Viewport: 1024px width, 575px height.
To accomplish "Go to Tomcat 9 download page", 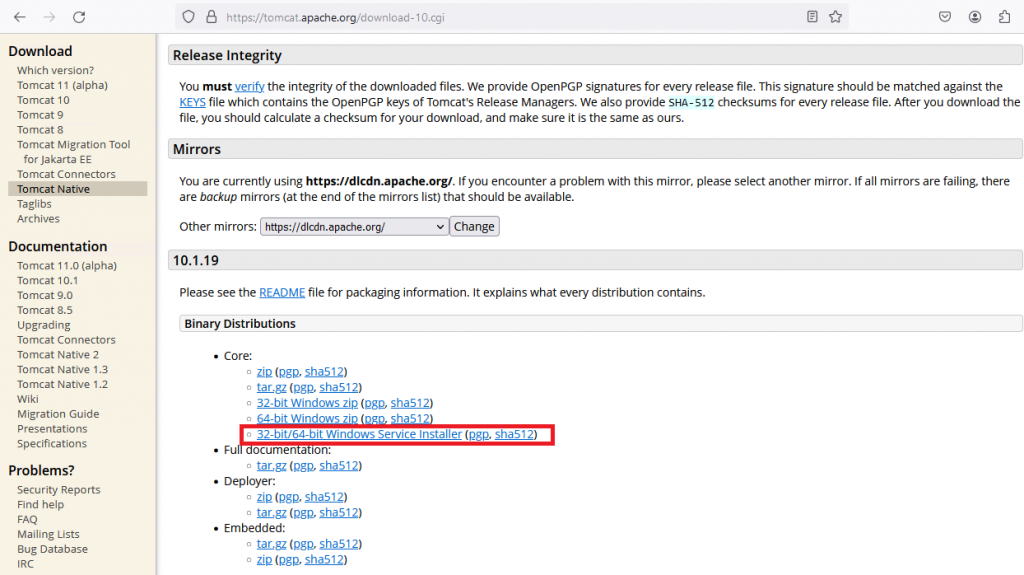I will tap(40, 116).
